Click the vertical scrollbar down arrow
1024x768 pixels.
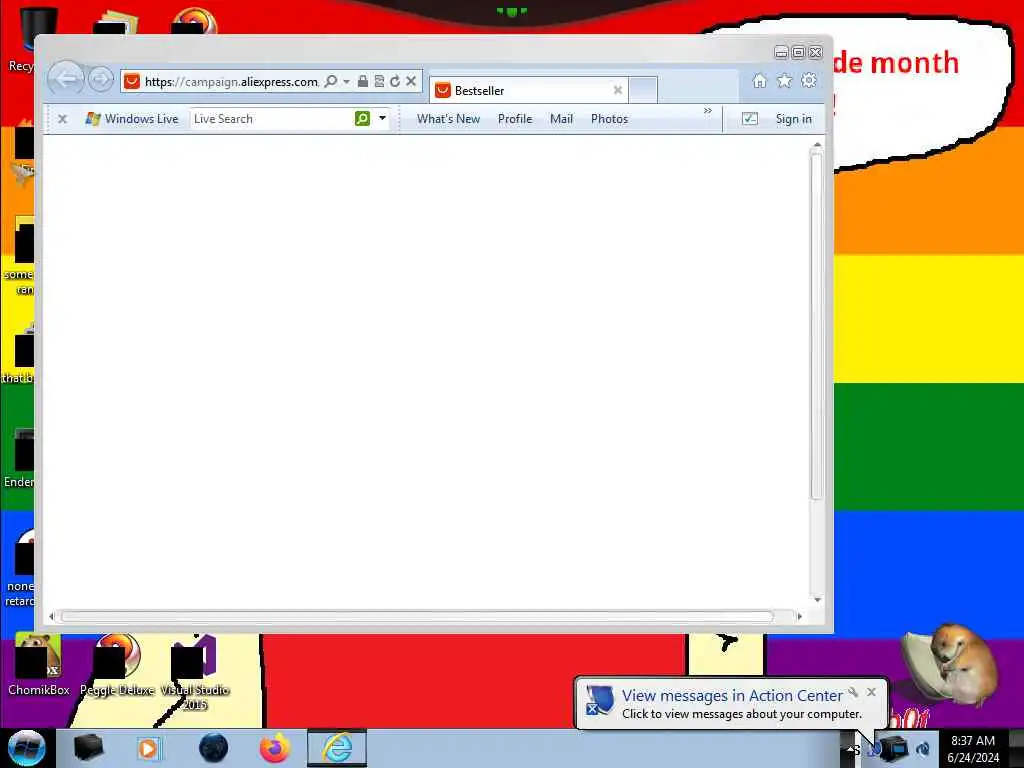click(817, 600)
